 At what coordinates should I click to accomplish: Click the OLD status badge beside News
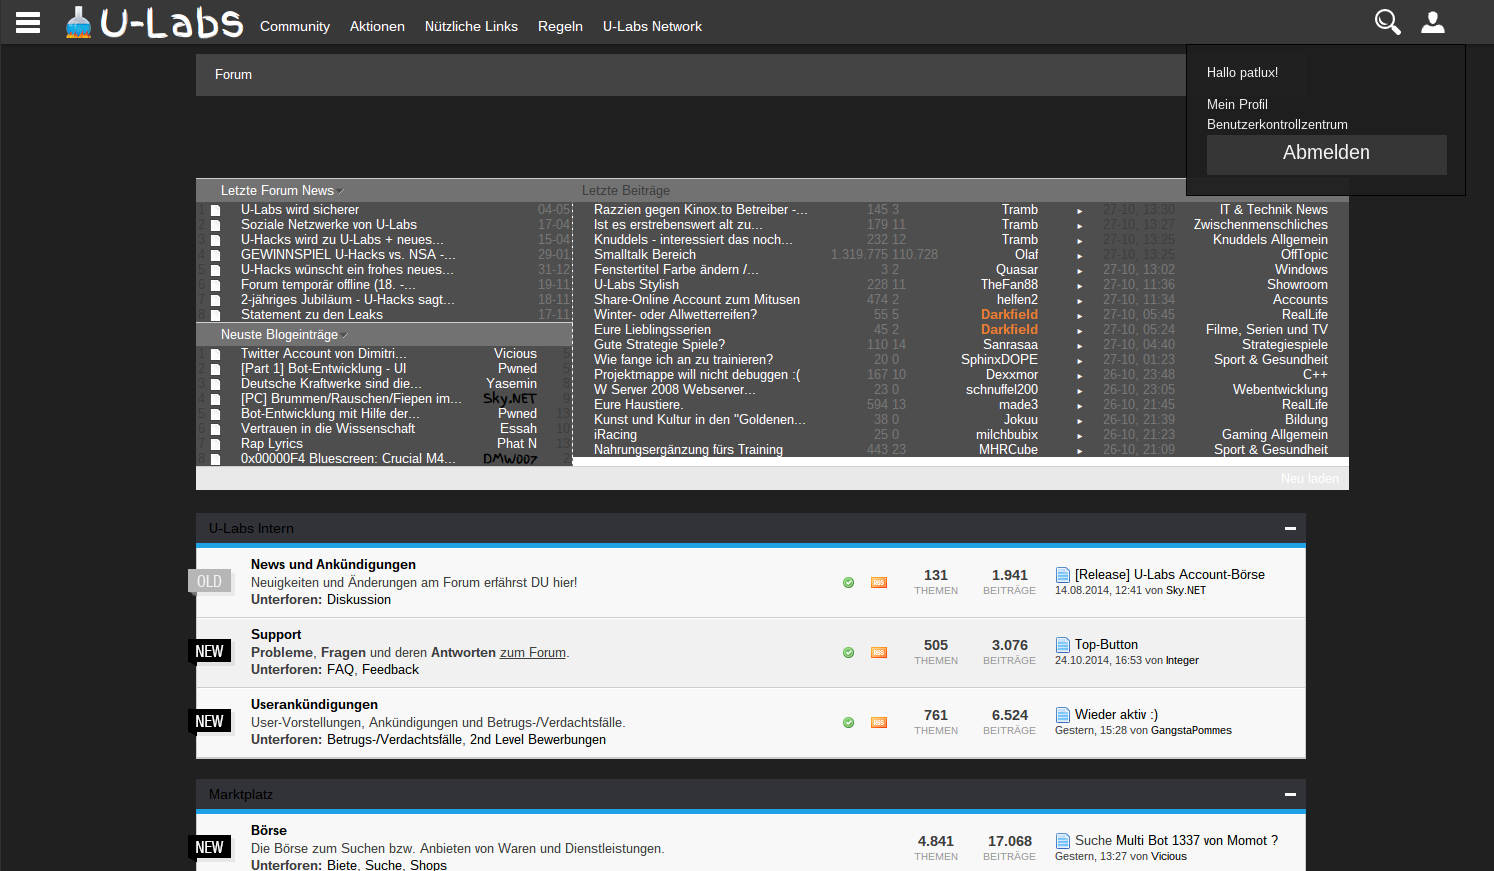tap(209, 582)
